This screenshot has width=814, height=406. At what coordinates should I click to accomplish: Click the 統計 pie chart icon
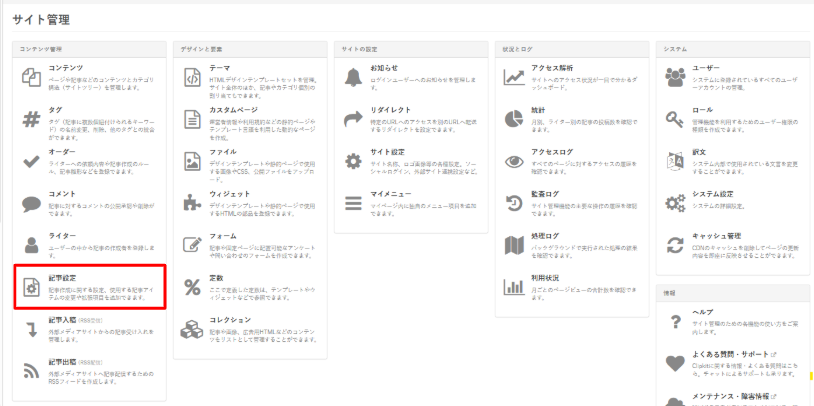point(514,119)
